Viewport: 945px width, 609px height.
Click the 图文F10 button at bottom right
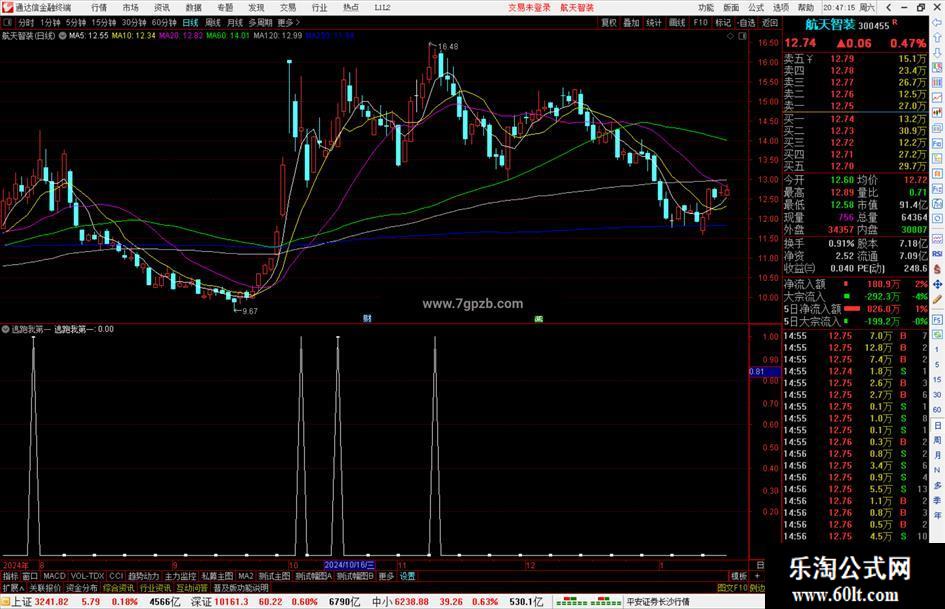(x=732, y=587)
